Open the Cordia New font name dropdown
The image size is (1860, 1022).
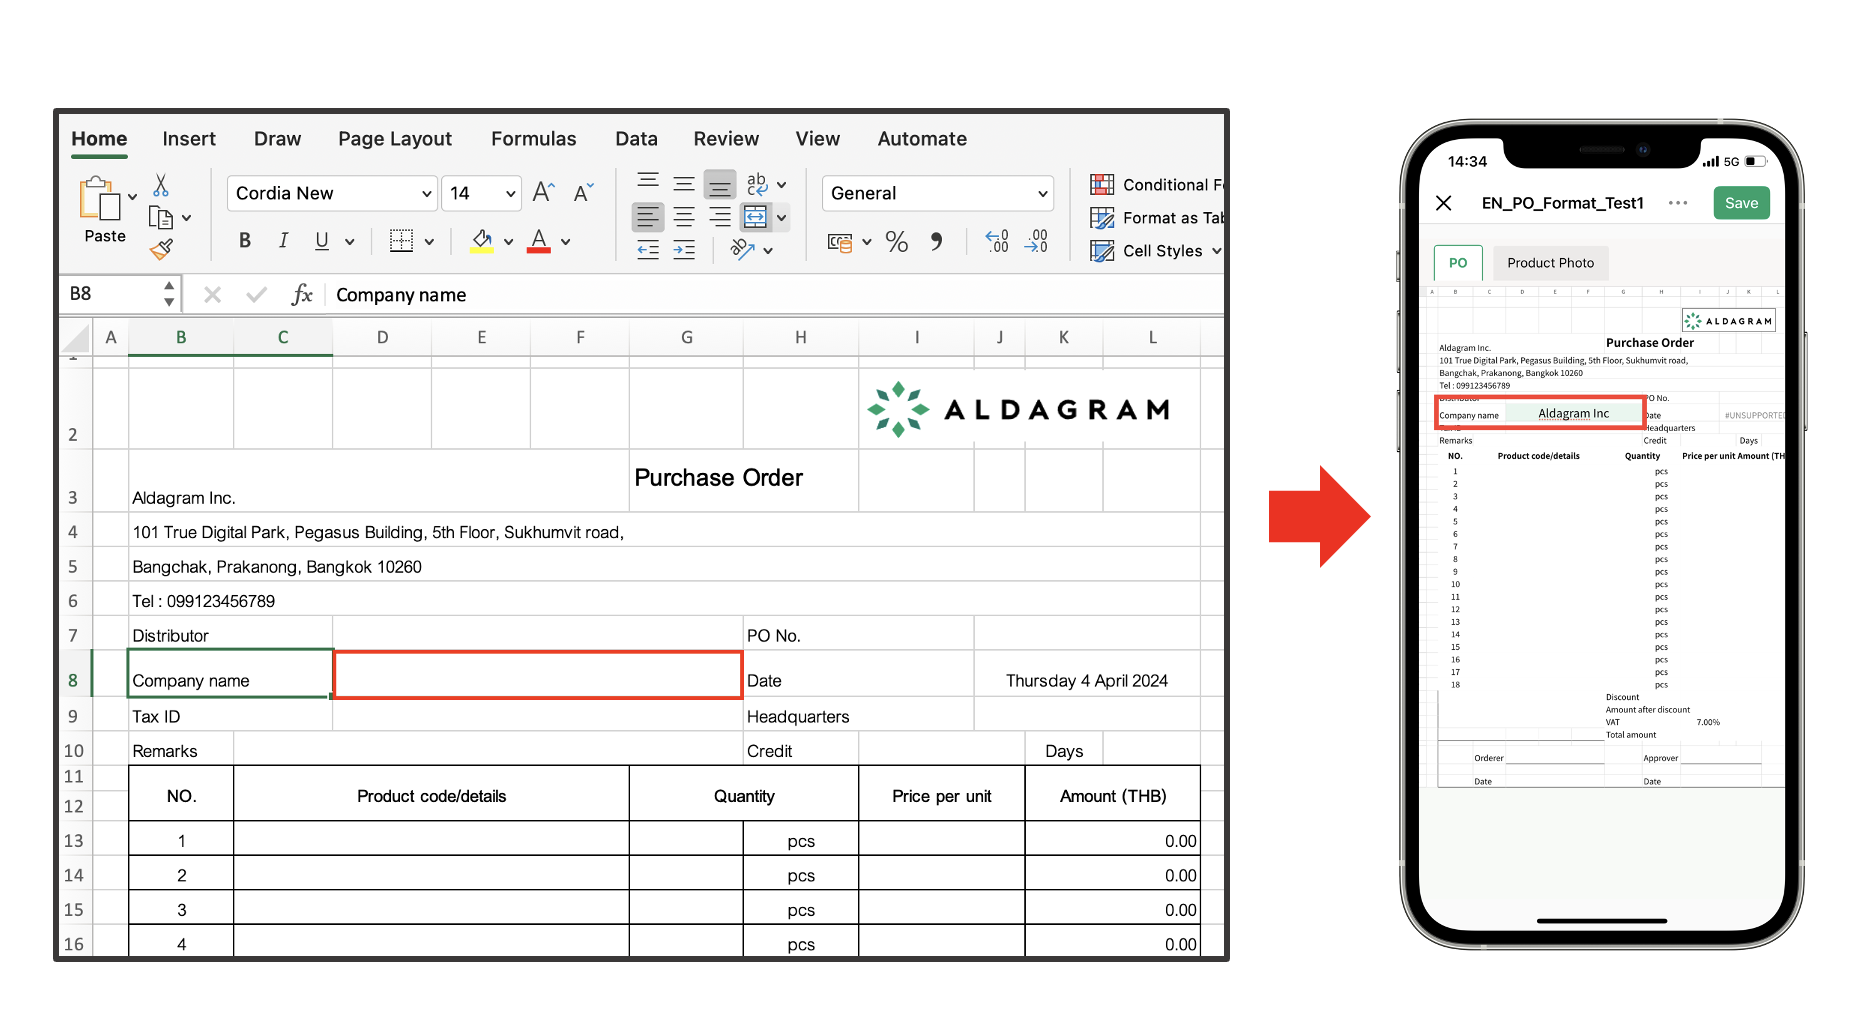point(427,194)
